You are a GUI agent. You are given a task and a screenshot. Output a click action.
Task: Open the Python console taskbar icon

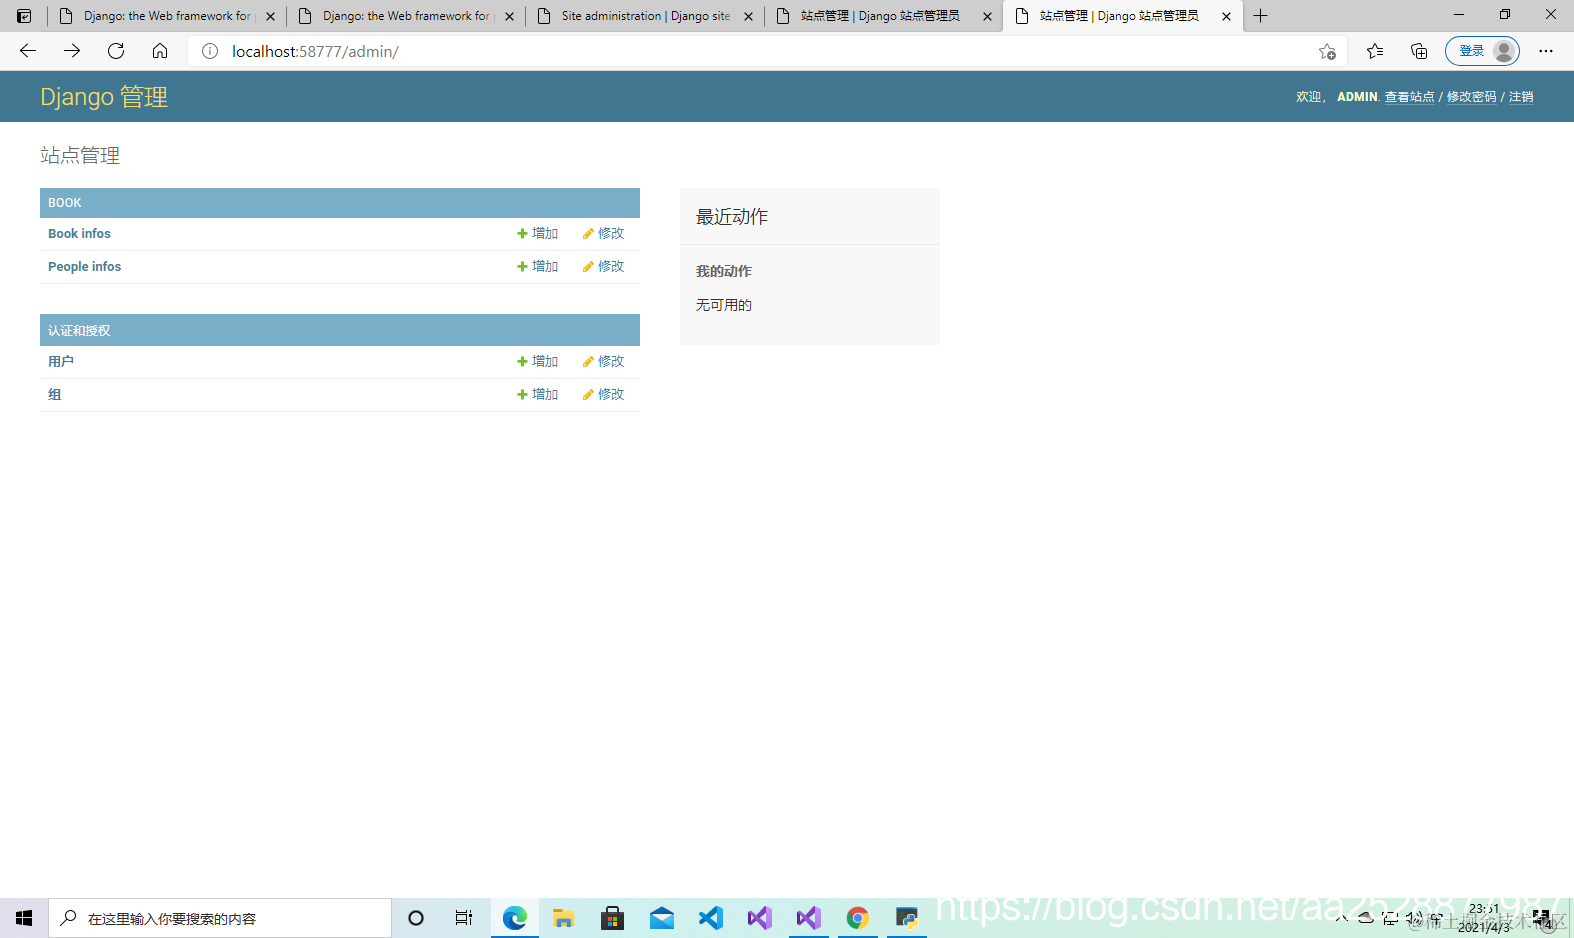[907, 918]
